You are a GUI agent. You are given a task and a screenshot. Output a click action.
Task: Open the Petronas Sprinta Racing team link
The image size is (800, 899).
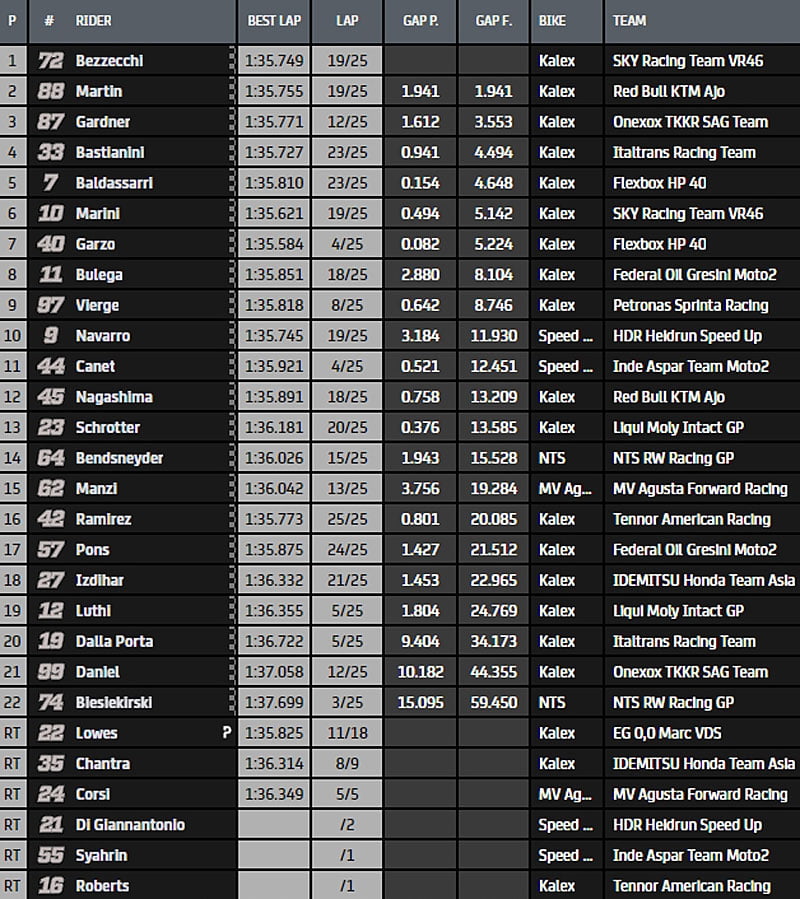coord(690,305)
